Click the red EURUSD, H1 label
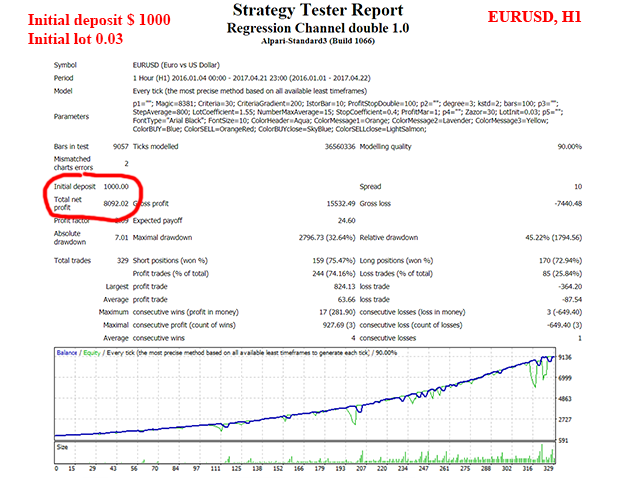 coord(534,17)
